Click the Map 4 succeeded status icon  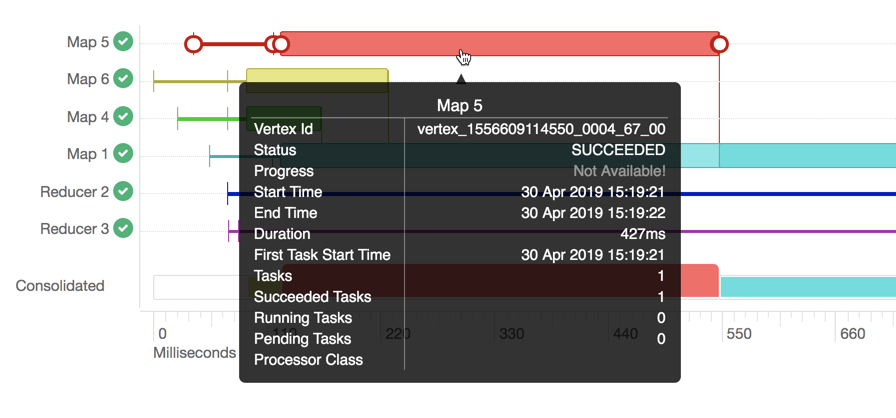tap(123, 117)
